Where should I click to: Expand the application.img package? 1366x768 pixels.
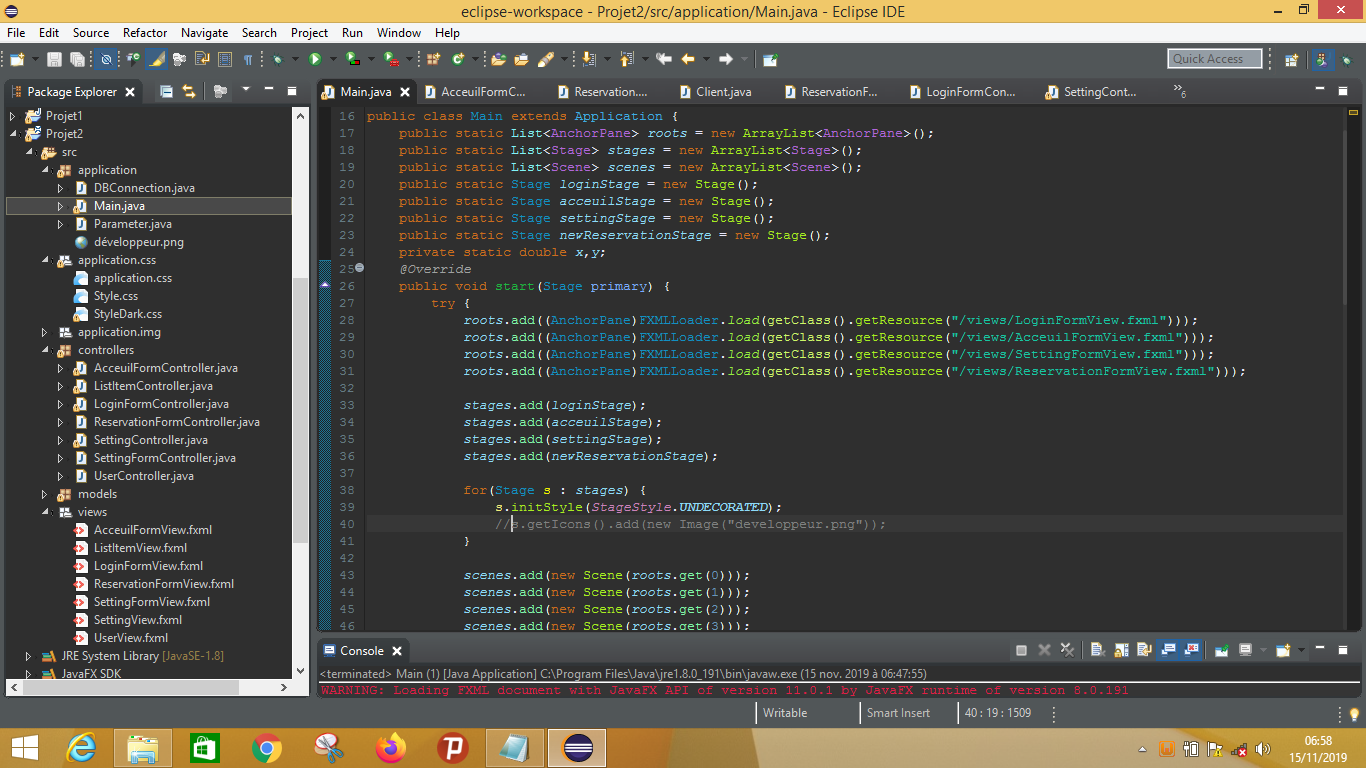coord(45,332)
